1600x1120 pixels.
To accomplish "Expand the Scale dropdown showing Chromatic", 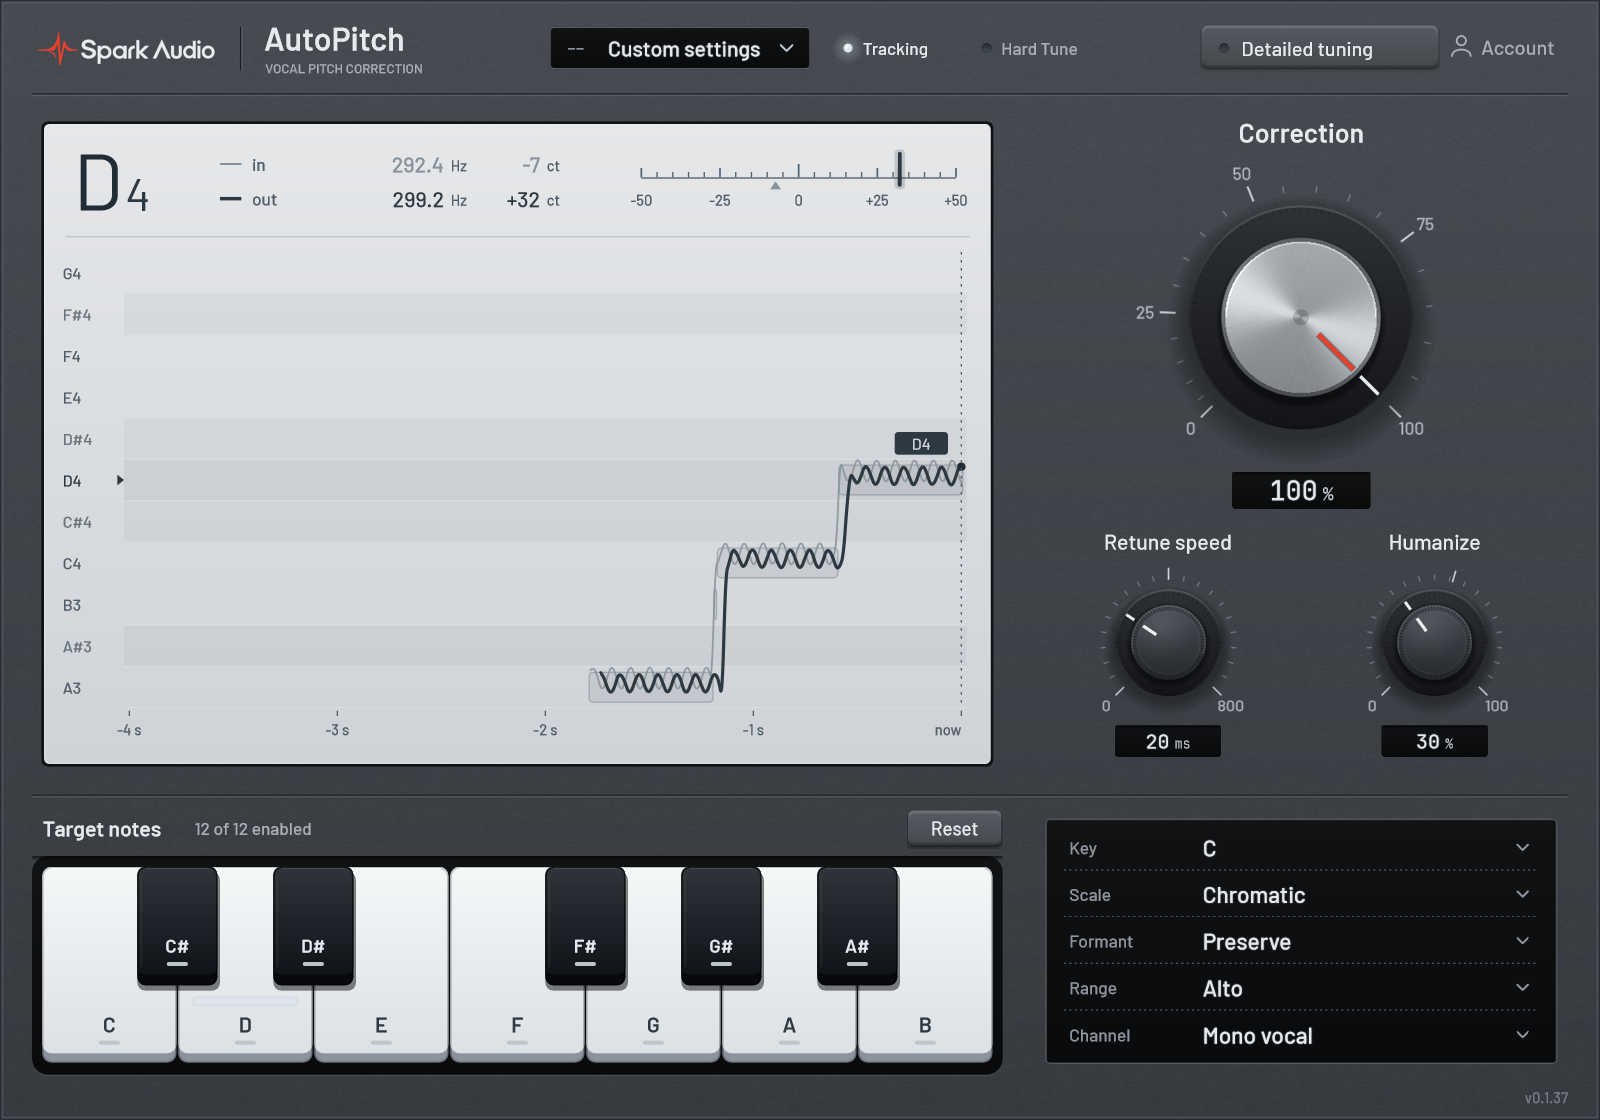I will [x=1300, y=895].
